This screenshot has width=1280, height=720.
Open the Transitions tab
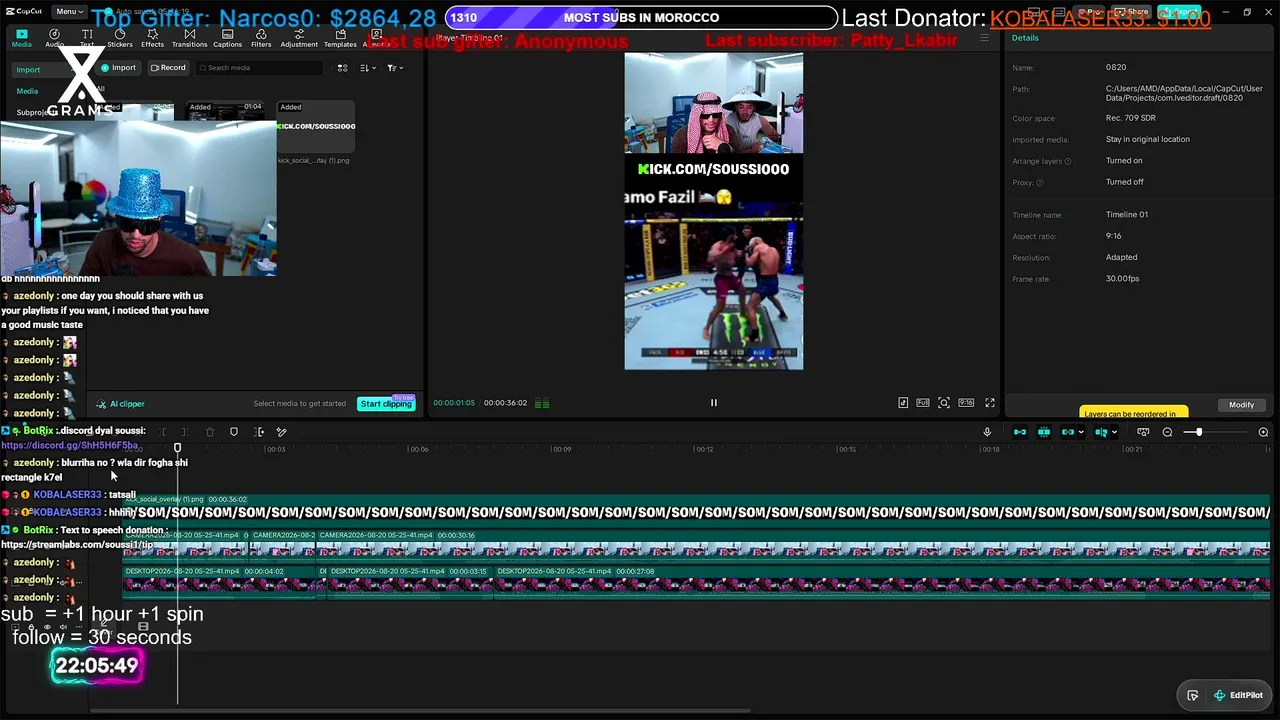[x=189, y=38]
